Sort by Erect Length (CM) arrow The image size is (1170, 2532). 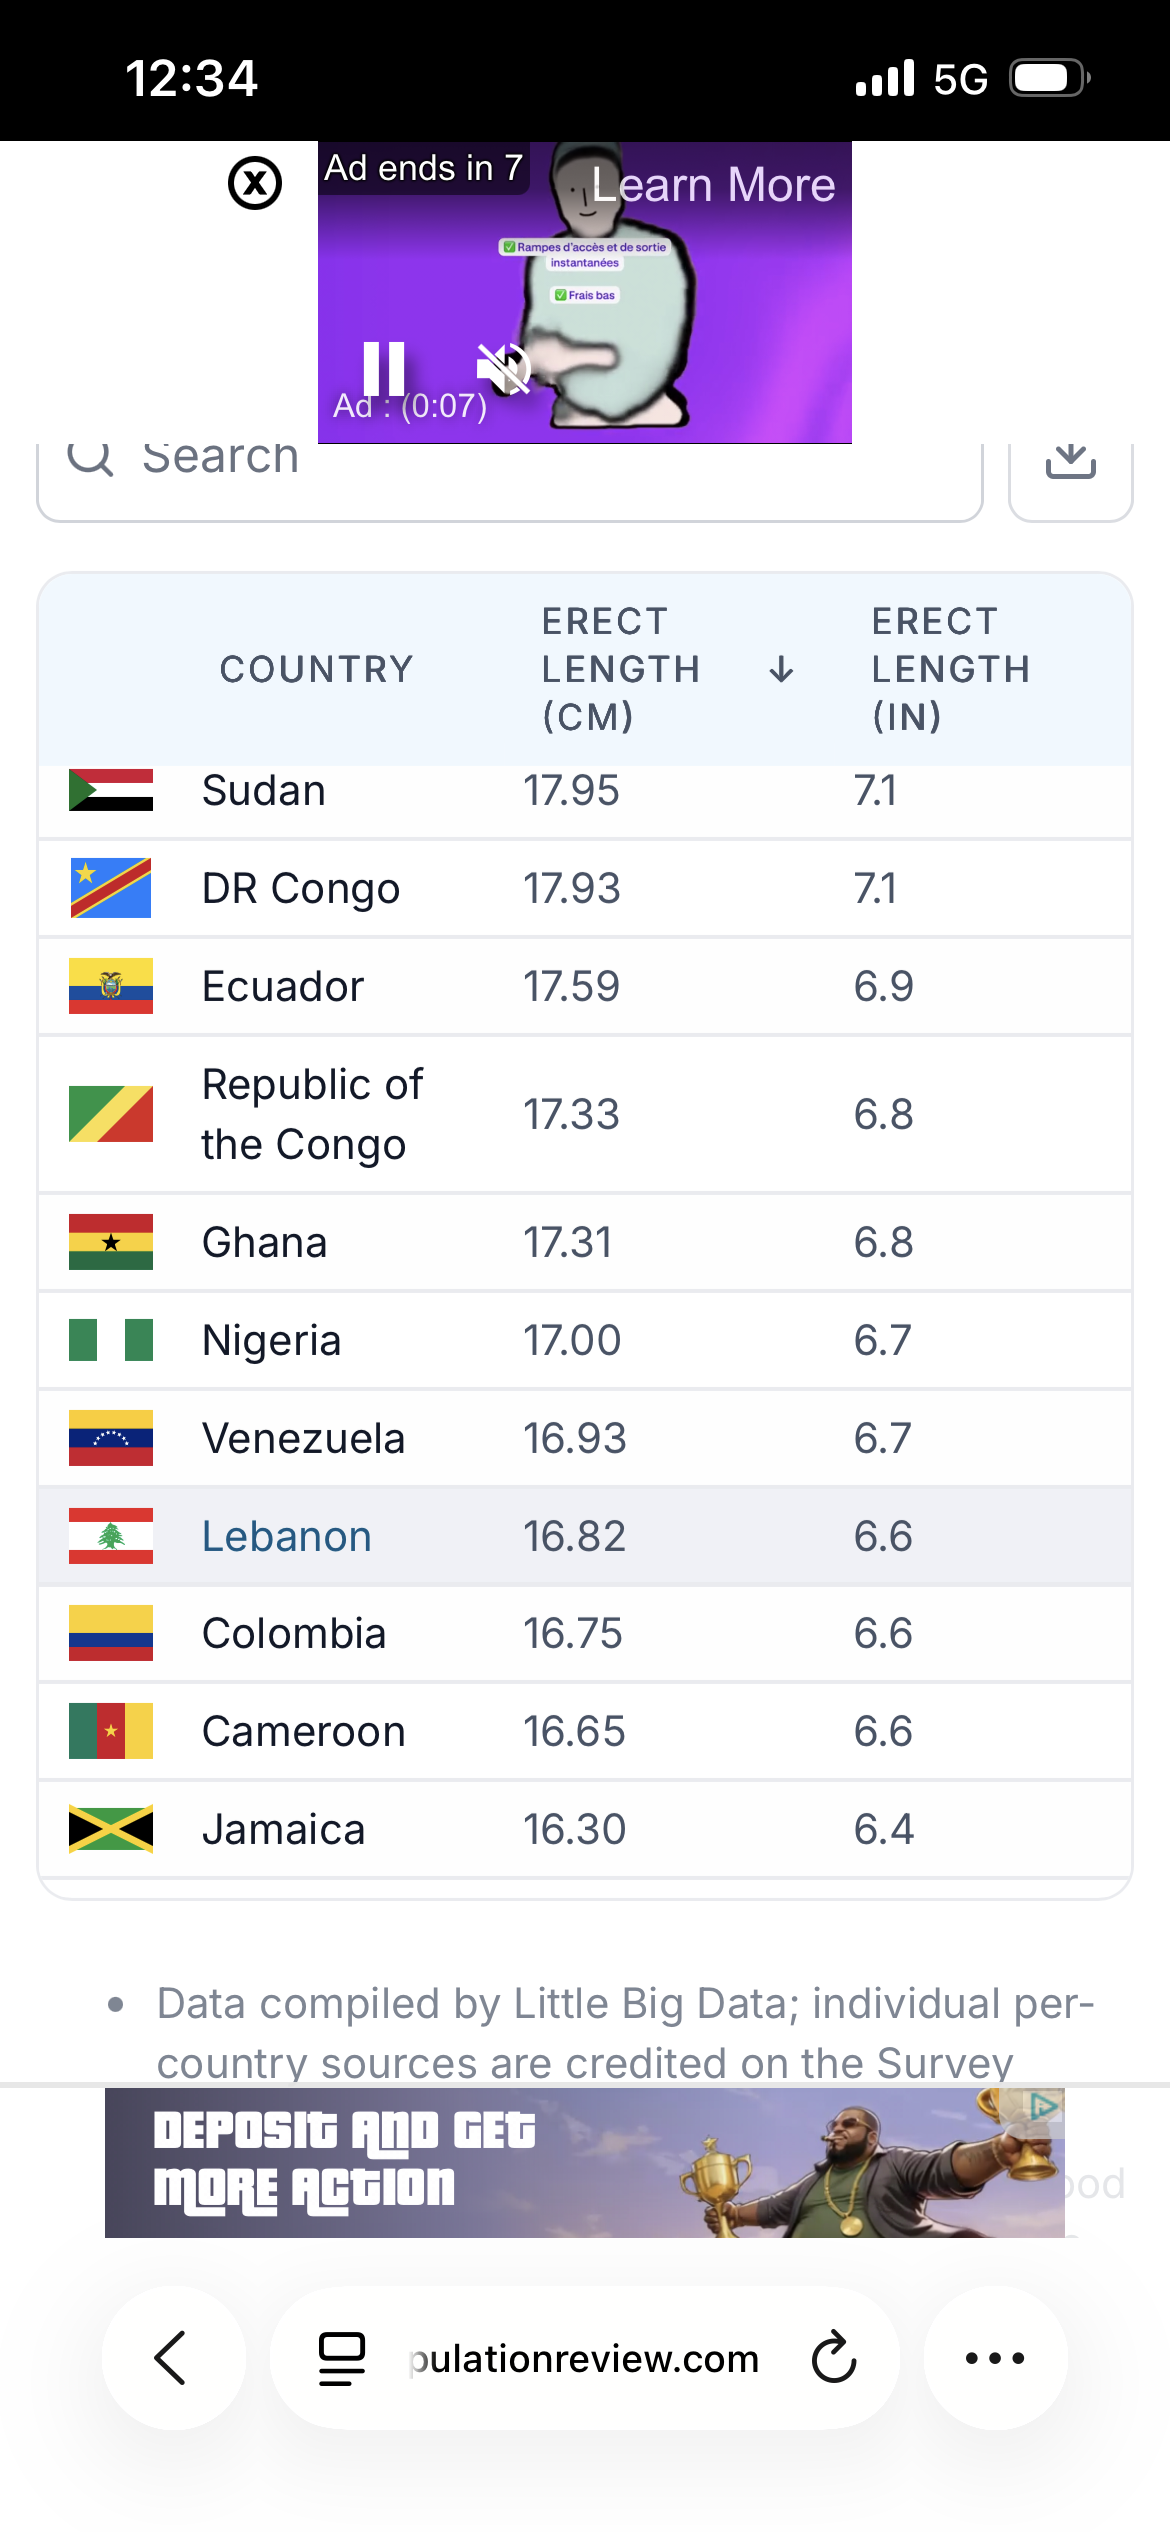tap(781, 669)
